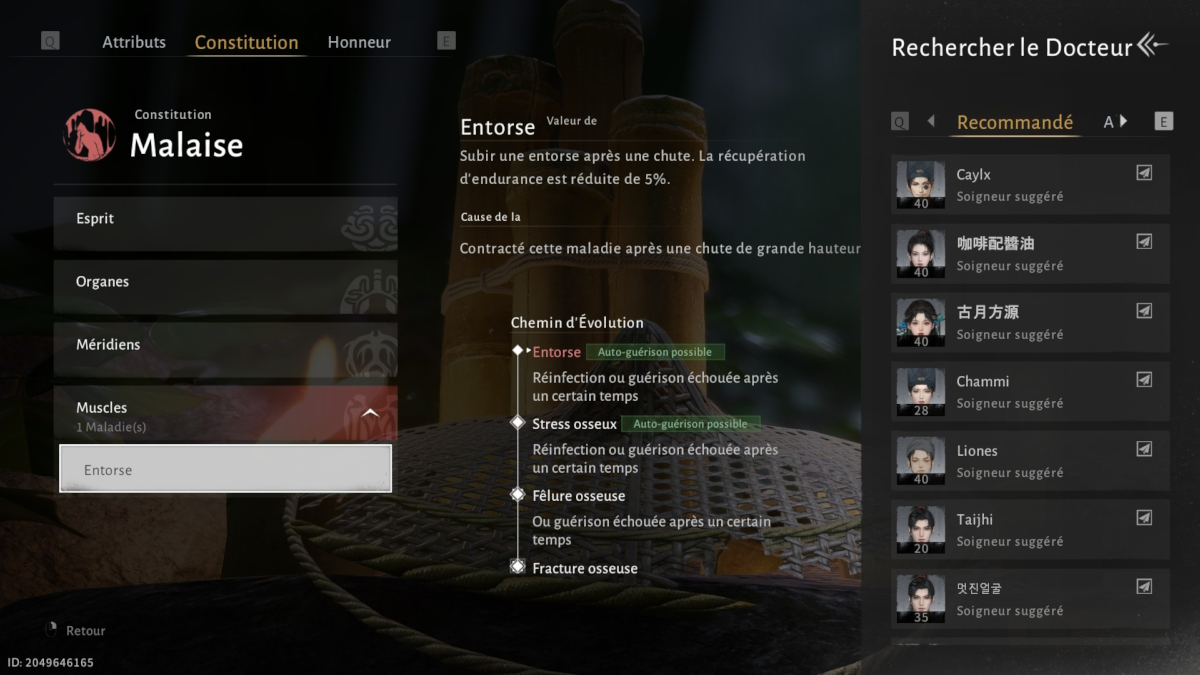Click the send icon next to Caylx
This screenshot has width=1200, height=675.
(1144, 173)
